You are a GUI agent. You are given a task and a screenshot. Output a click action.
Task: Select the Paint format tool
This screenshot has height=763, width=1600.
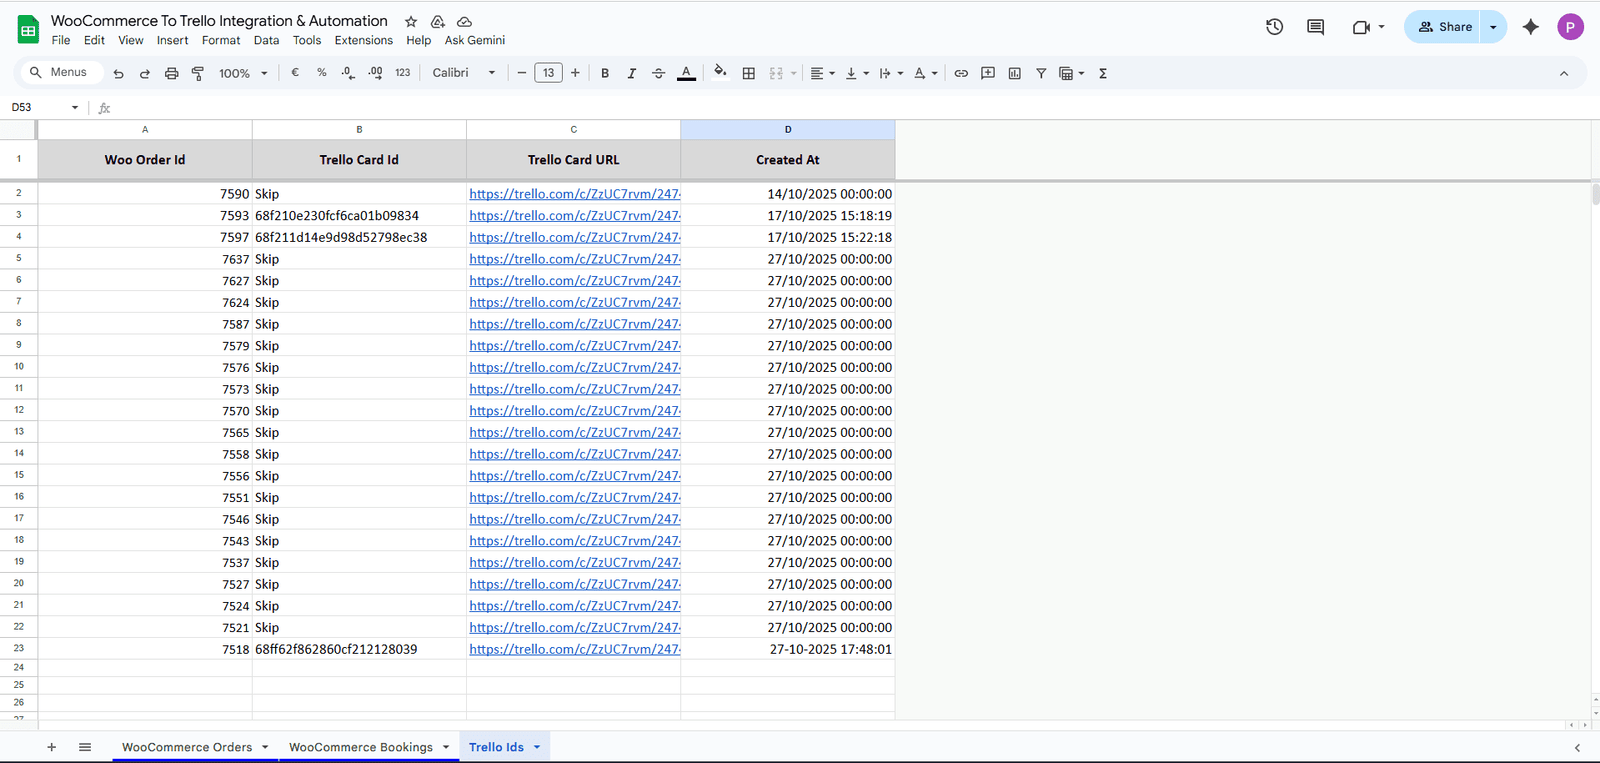pos(198,73)
